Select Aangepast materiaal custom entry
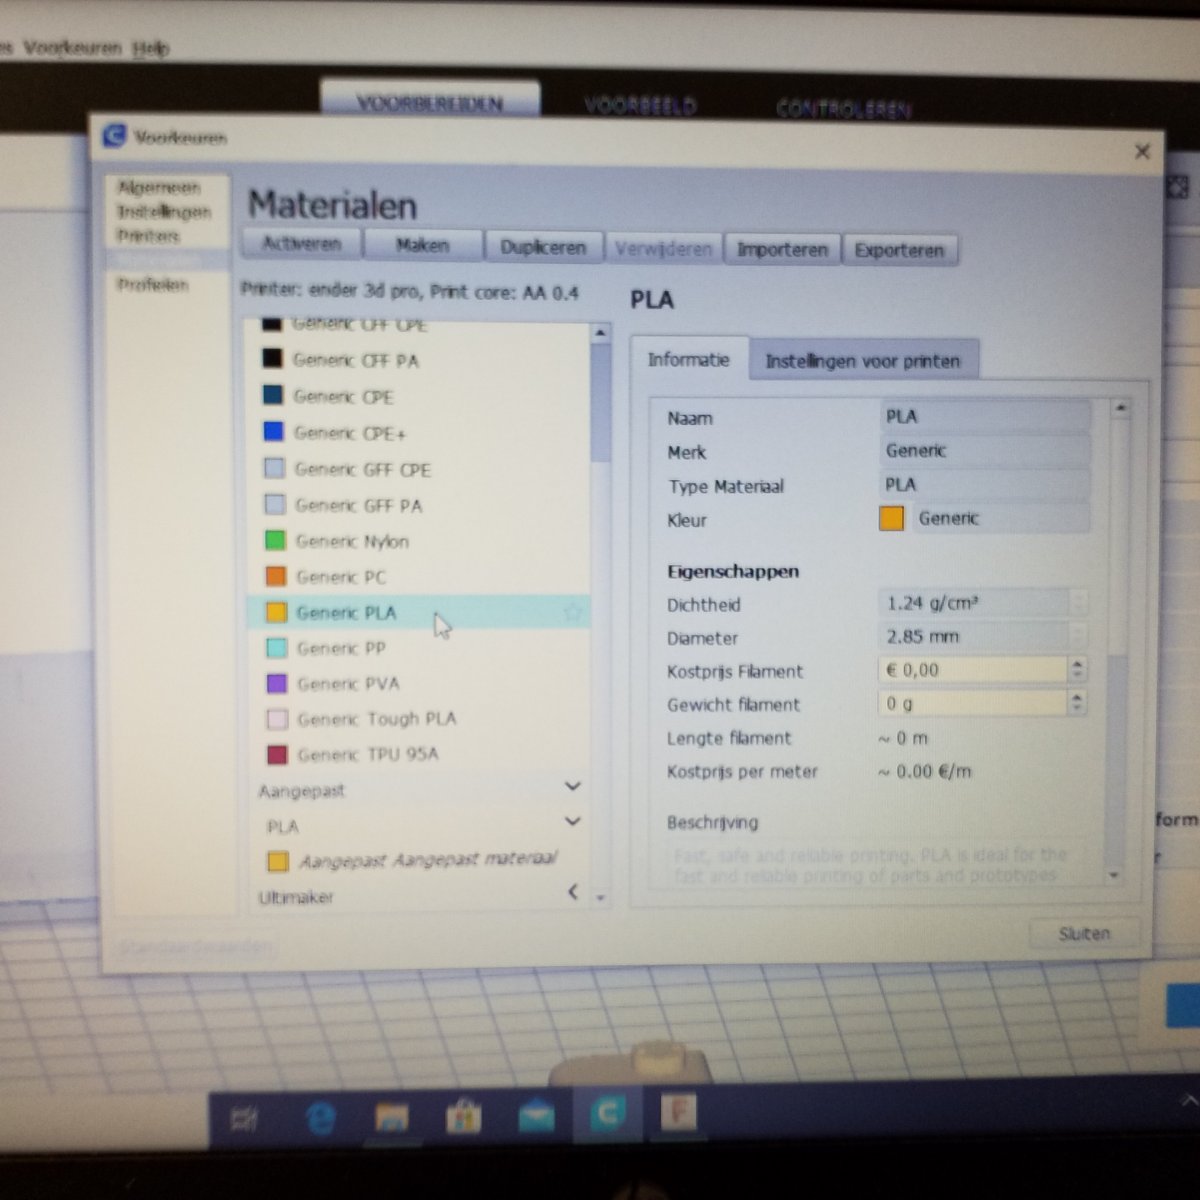1200x1200 pixels. pyautogui.click(x=418, y=860)
